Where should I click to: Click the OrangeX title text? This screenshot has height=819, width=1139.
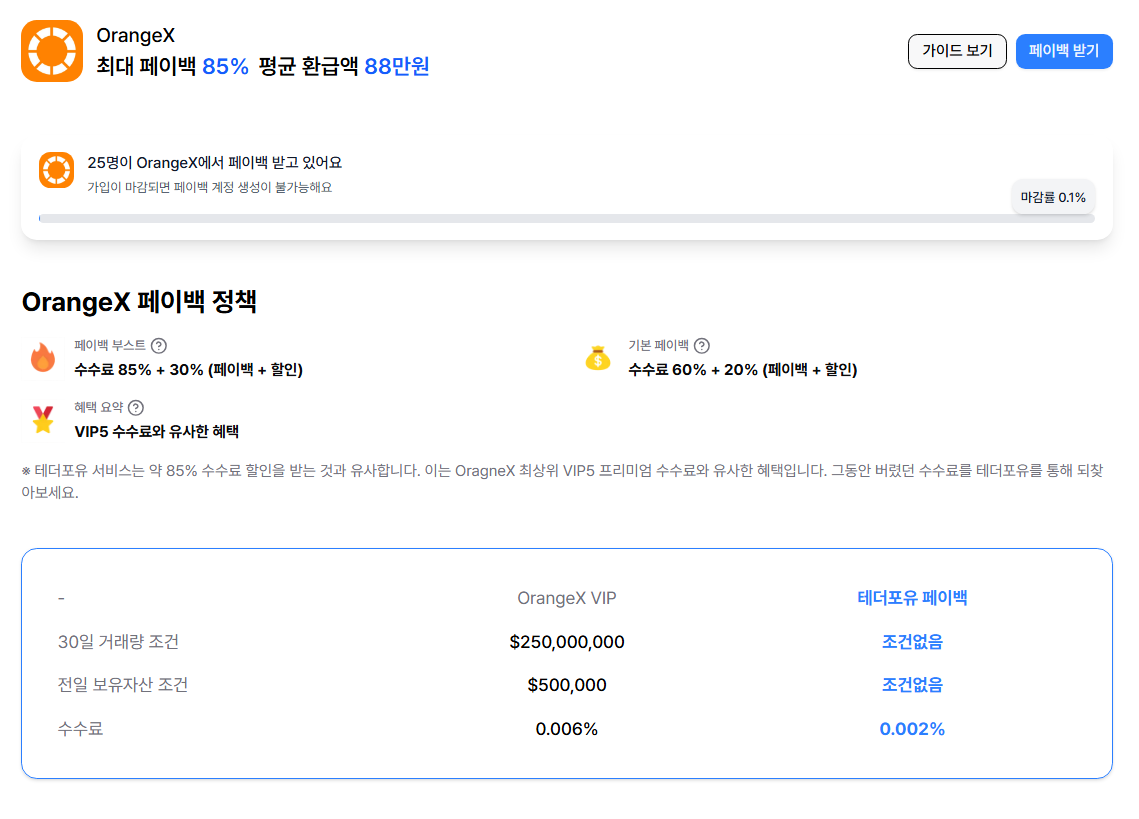[136, 35]
